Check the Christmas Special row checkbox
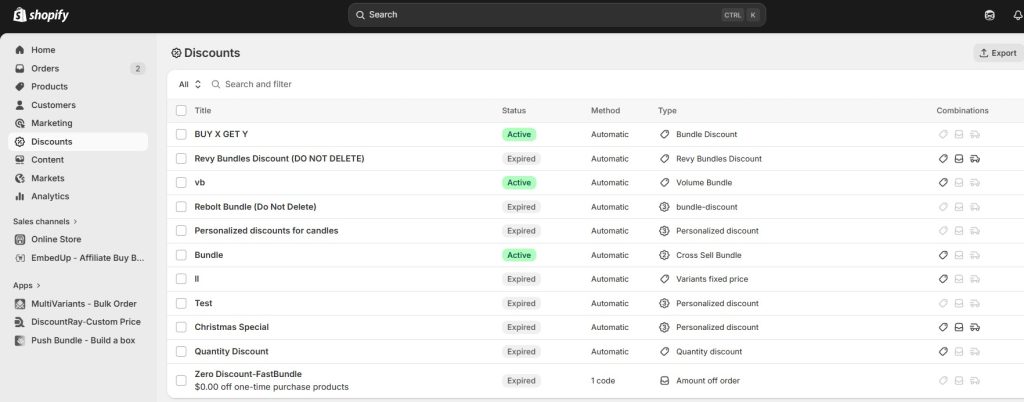This screenshot has width=1024, height=402. coord(181,327)
